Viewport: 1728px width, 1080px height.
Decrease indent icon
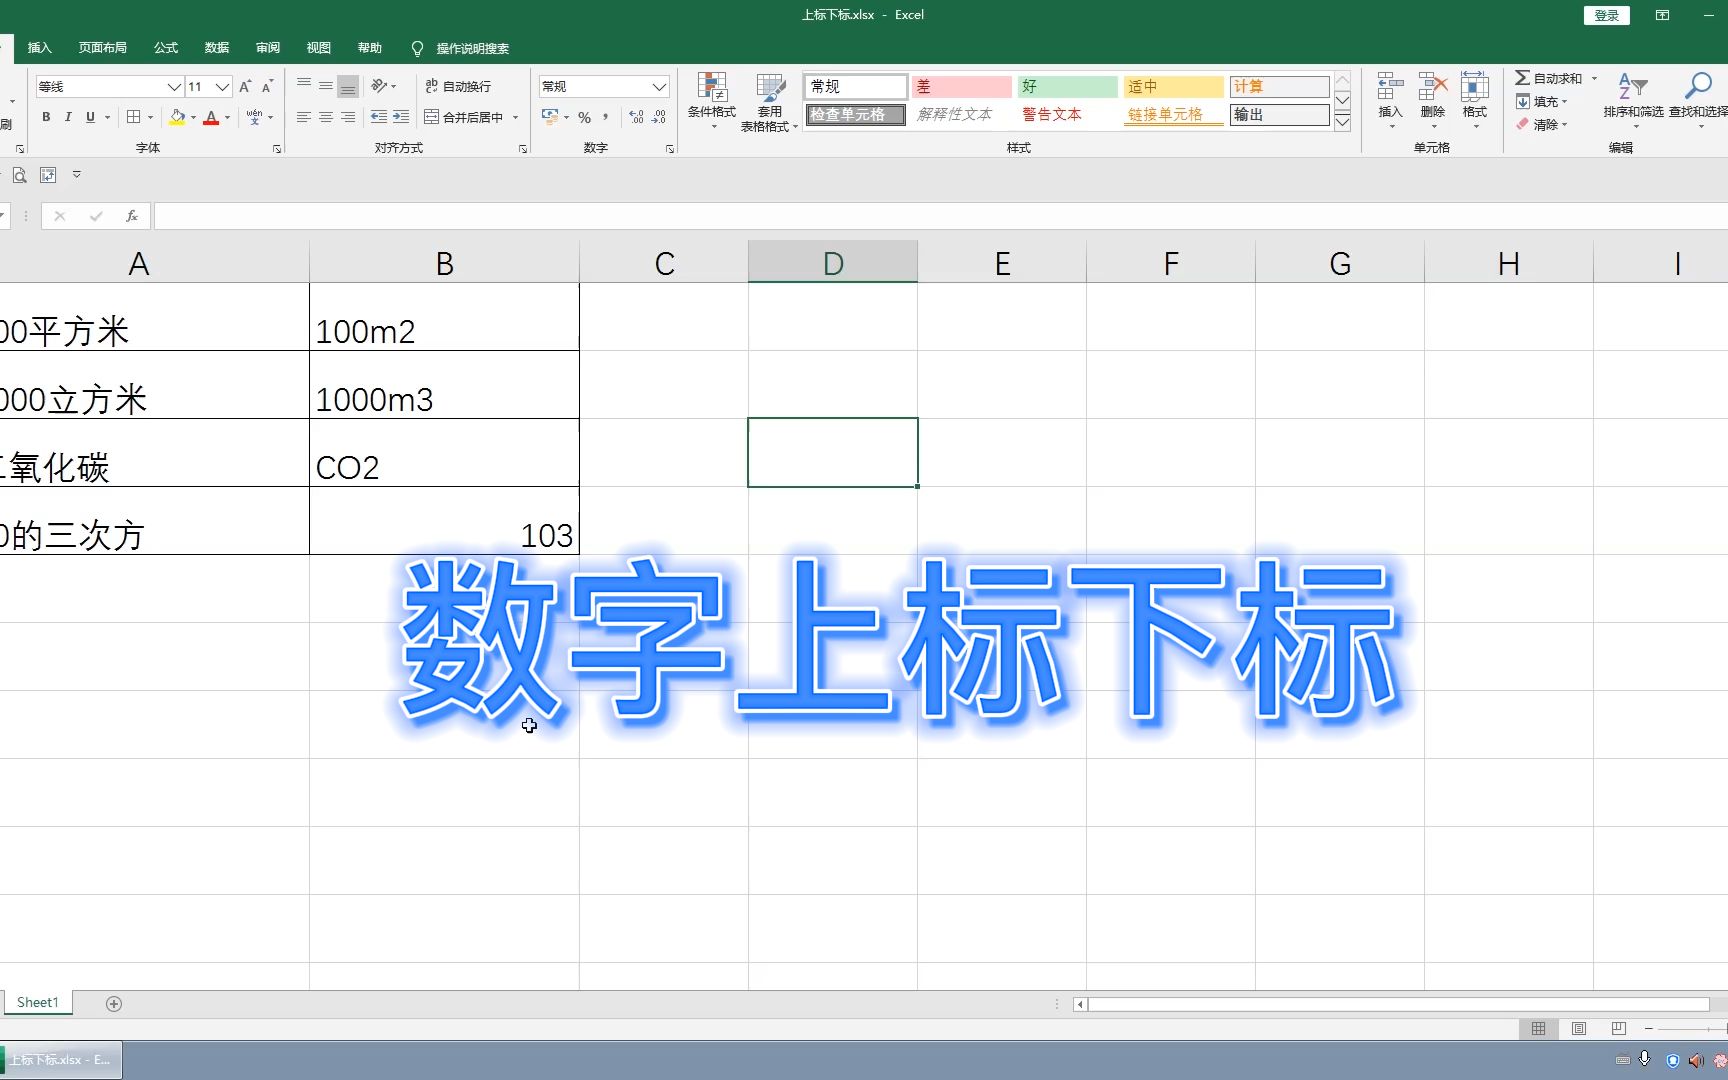[379, 117]
